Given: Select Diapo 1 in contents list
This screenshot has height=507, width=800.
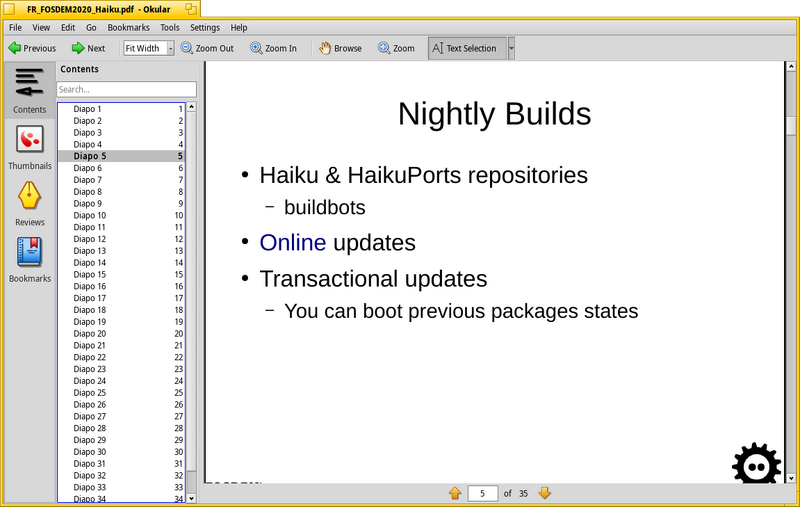Looking at the screenshot, I should click(x=121, y=109).
